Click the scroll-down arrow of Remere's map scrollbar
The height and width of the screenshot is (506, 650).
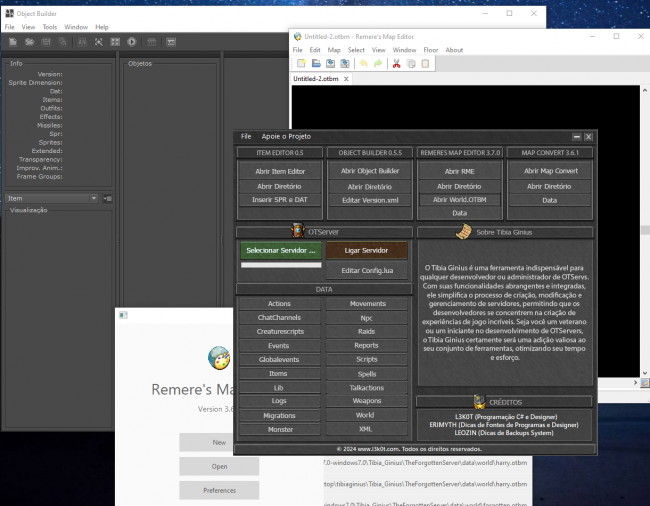pyautogui.click(x=645, y=373)
